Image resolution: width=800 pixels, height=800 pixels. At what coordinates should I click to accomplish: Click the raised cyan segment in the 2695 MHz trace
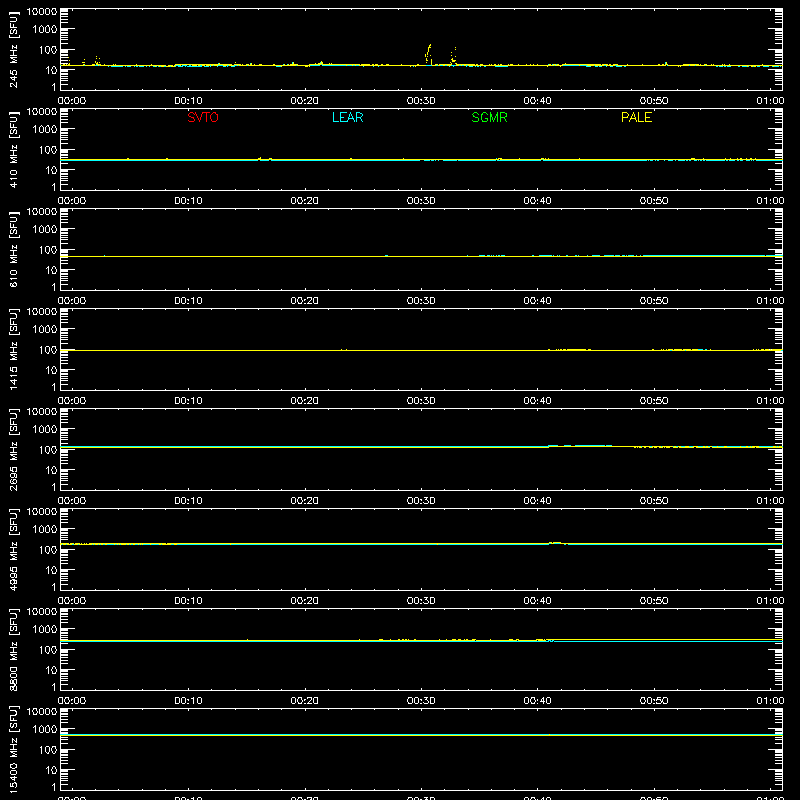580,445
